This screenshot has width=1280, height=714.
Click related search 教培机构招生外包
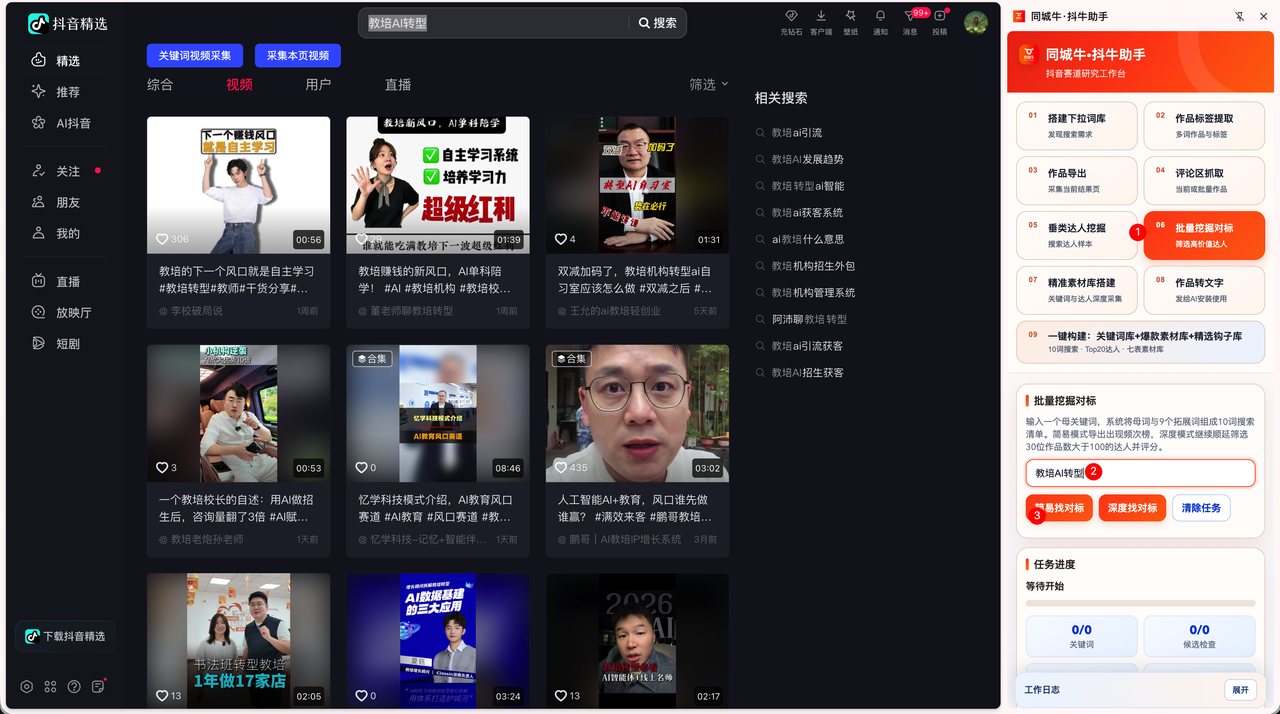(813, 266)
